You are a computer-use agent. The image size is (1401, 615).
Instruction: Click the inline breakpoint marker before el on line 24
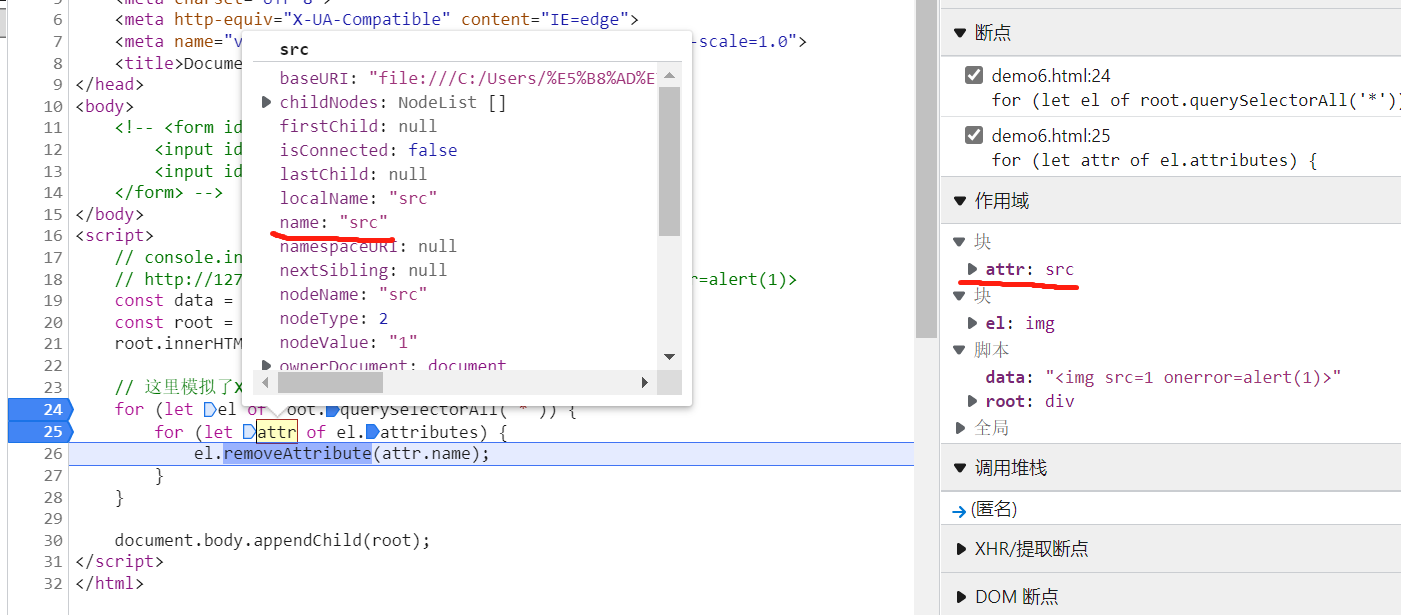pos(209,410)
